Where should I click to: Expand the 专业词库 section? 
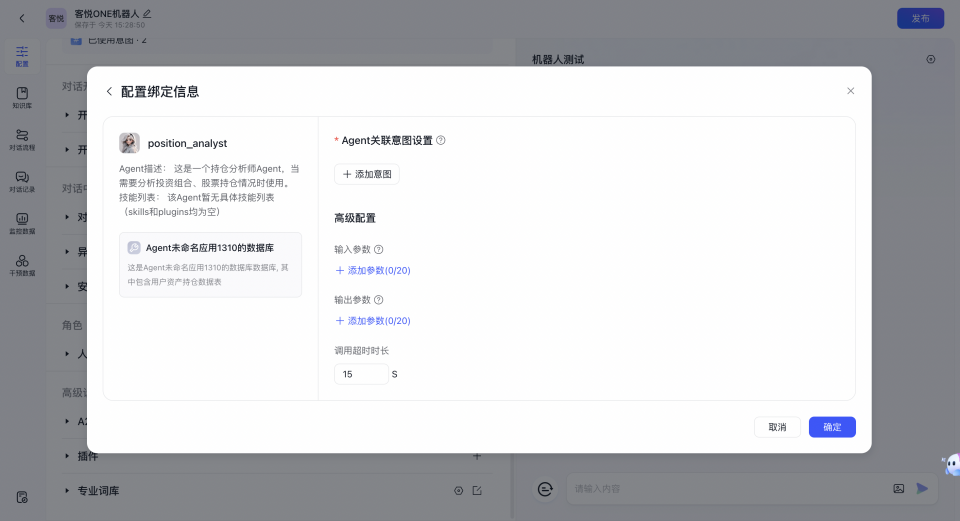tap(67, 490)
